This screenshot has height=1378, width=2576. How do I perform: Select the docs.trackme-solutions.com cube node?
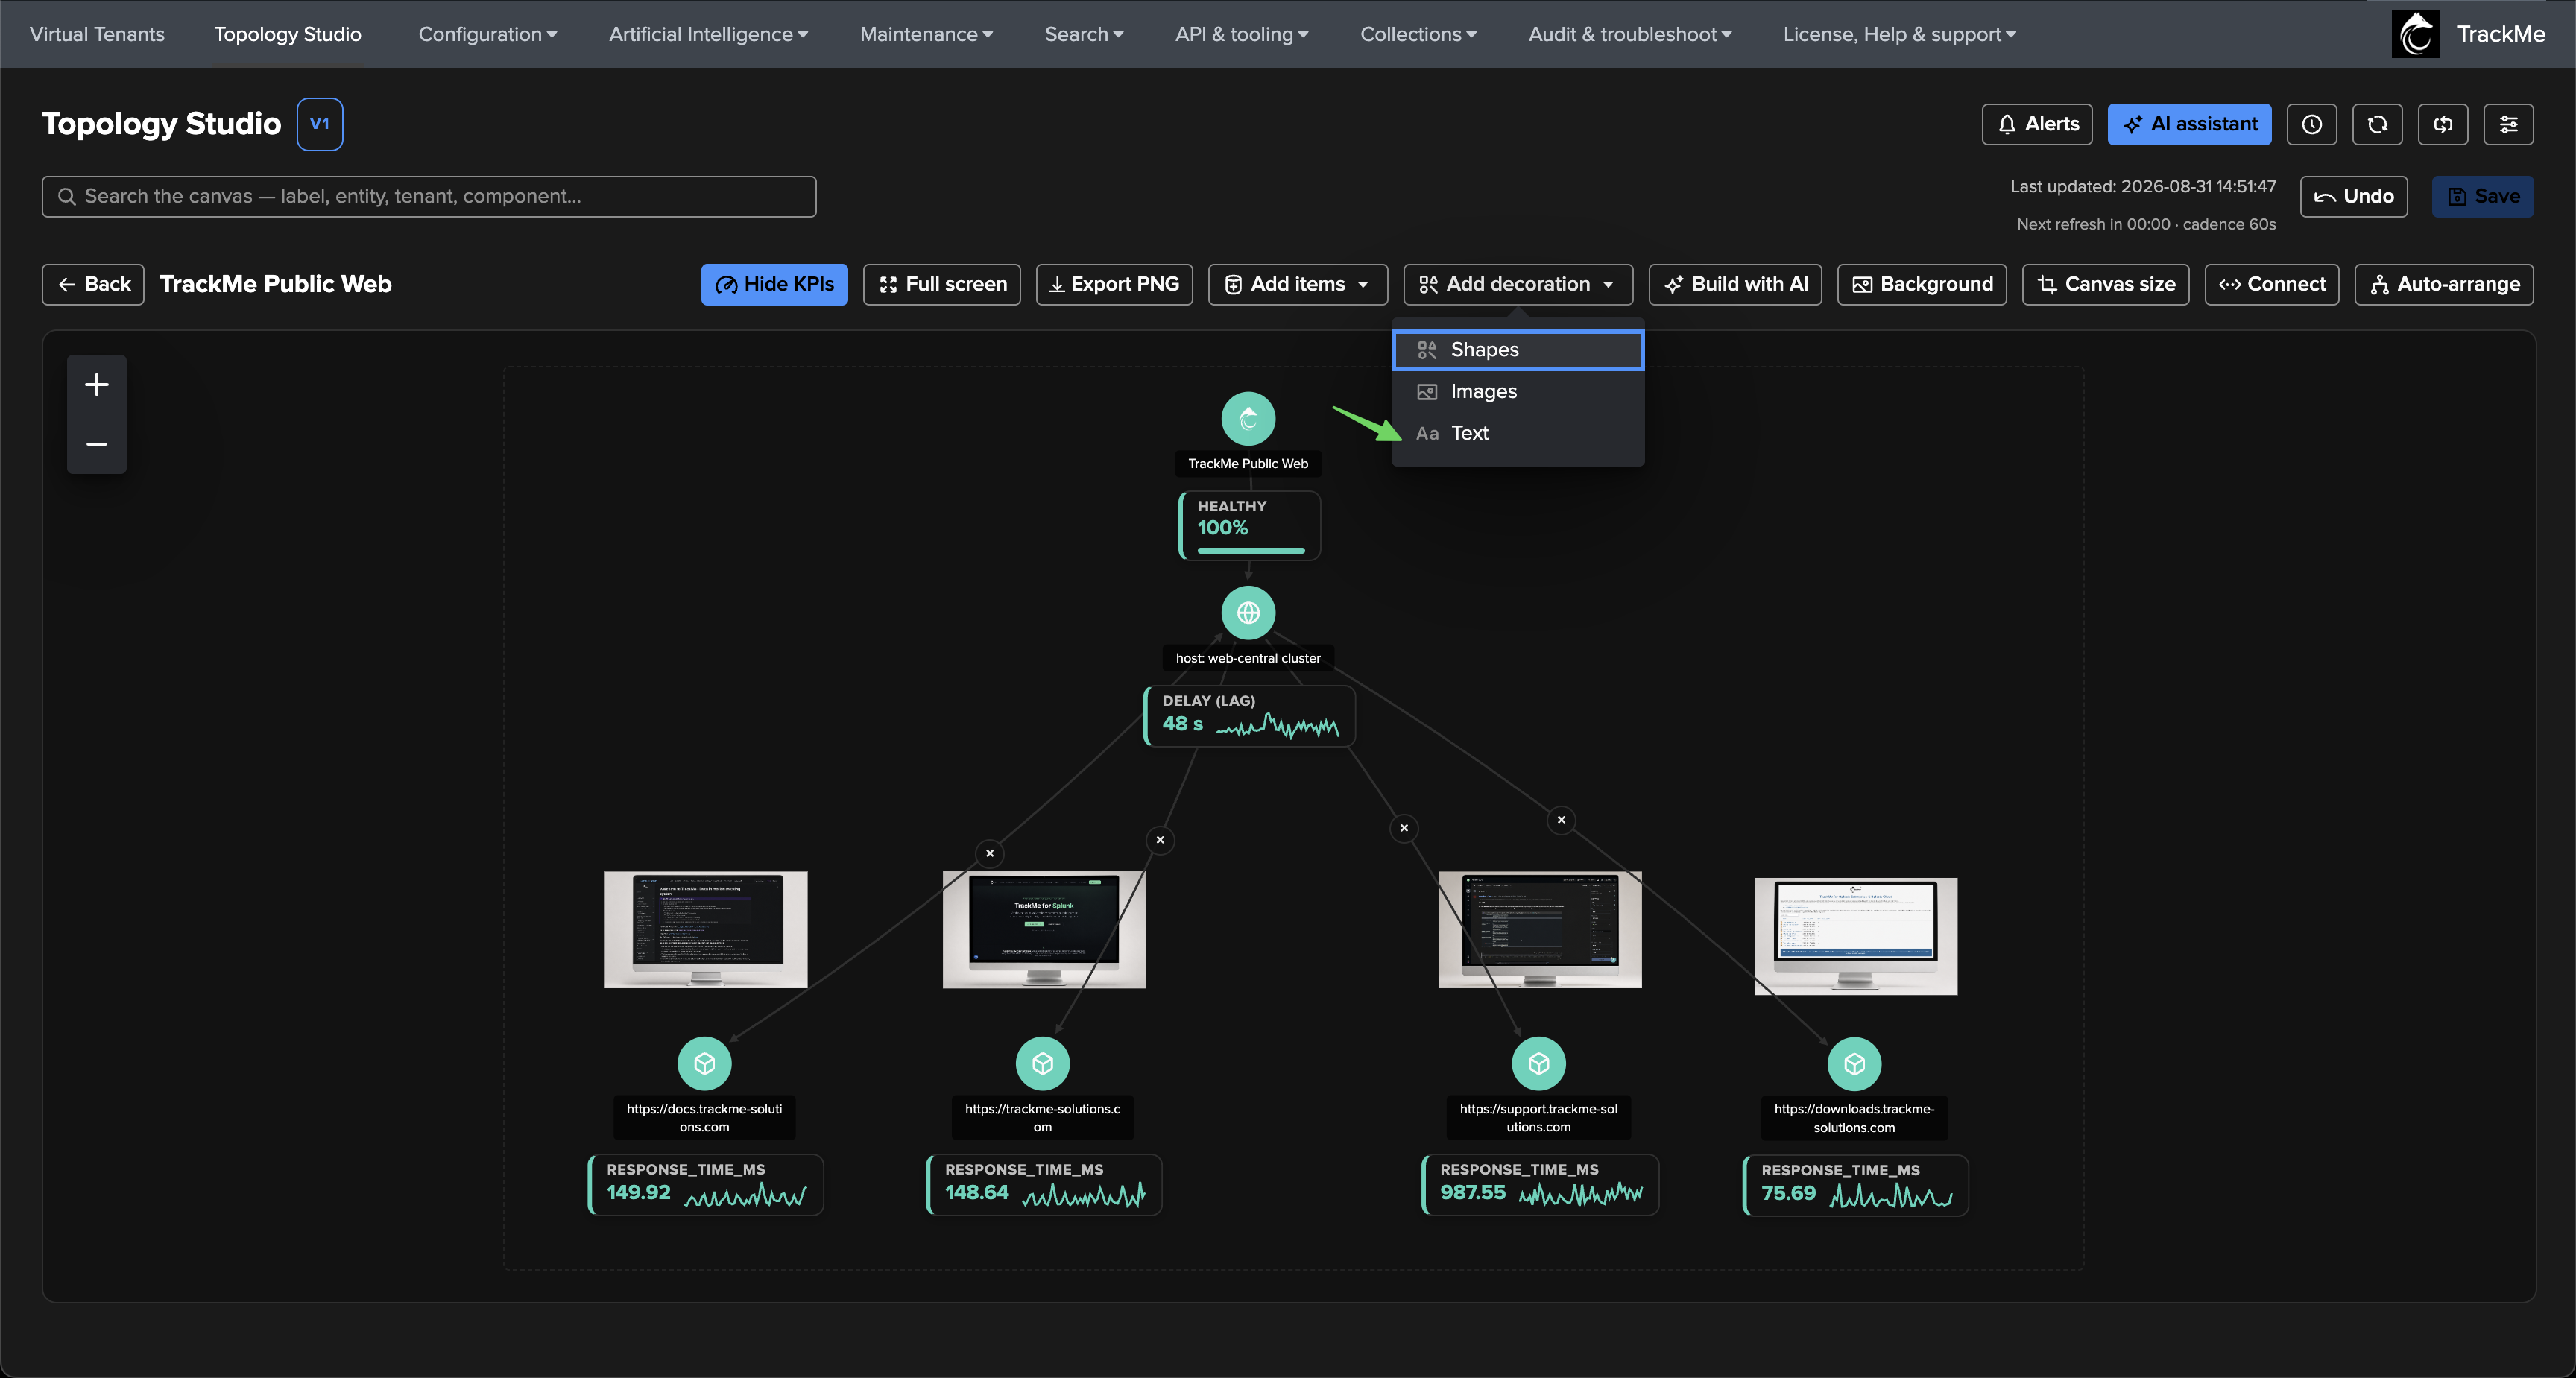[705, 1064]
